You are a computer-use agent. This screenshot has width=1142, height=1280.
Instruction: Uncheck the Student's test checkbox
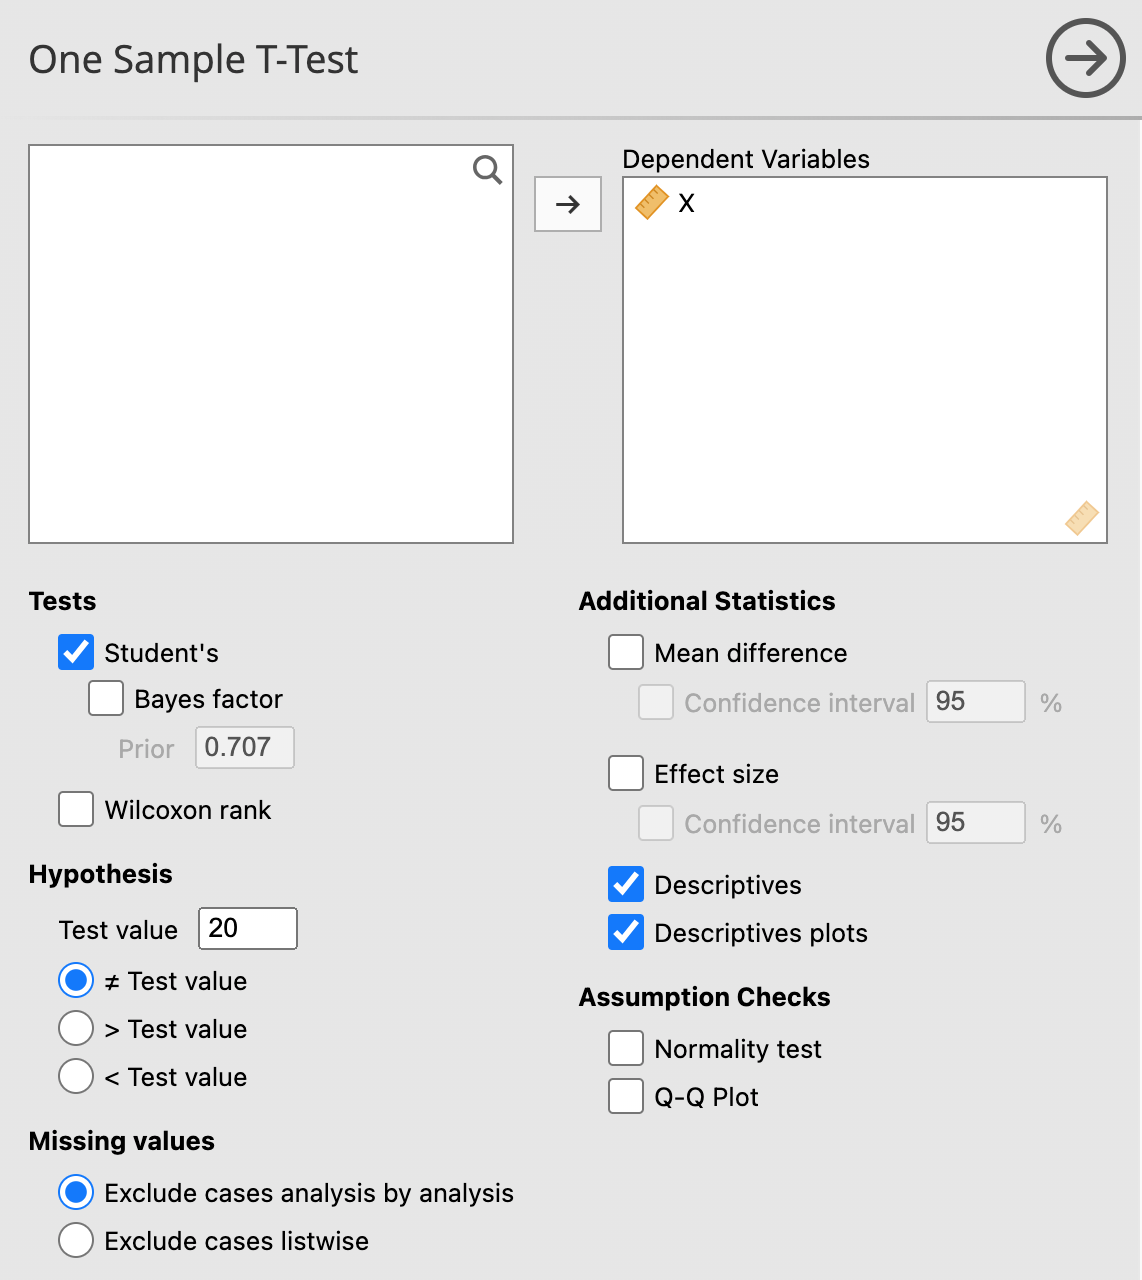click(x=76, y=653)
